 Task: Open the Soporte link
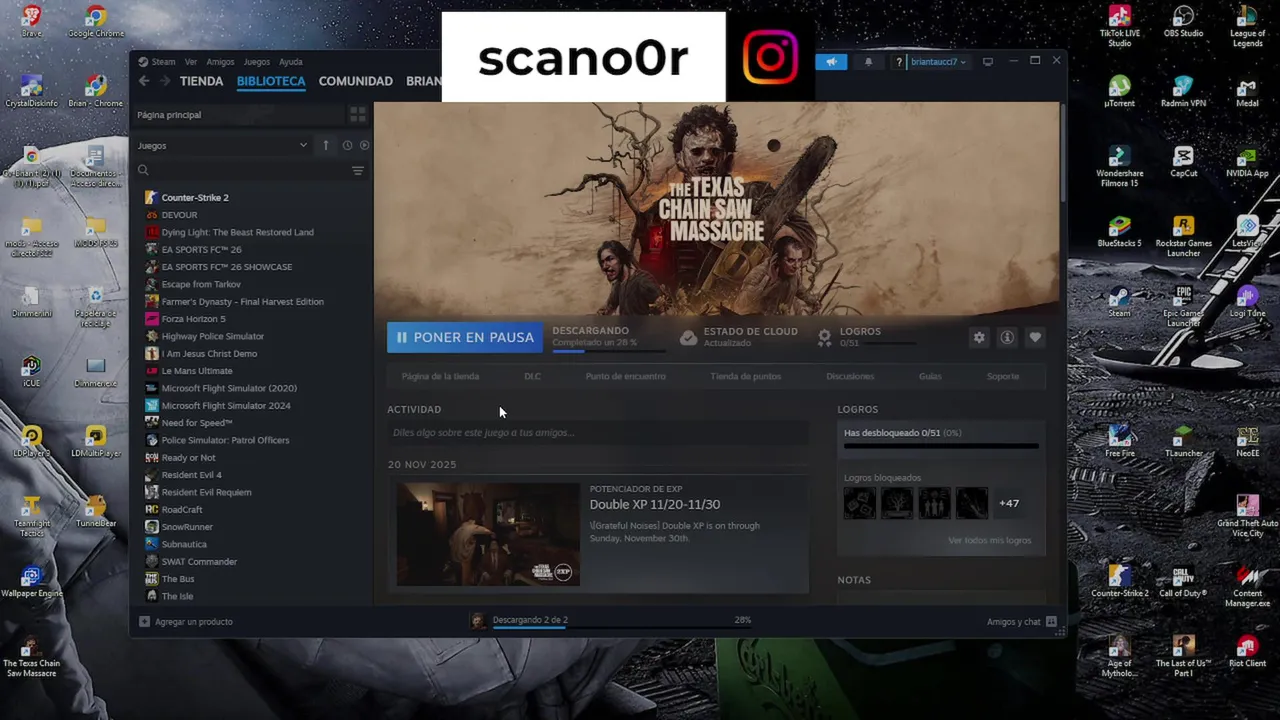click(x=1003, y=377)
